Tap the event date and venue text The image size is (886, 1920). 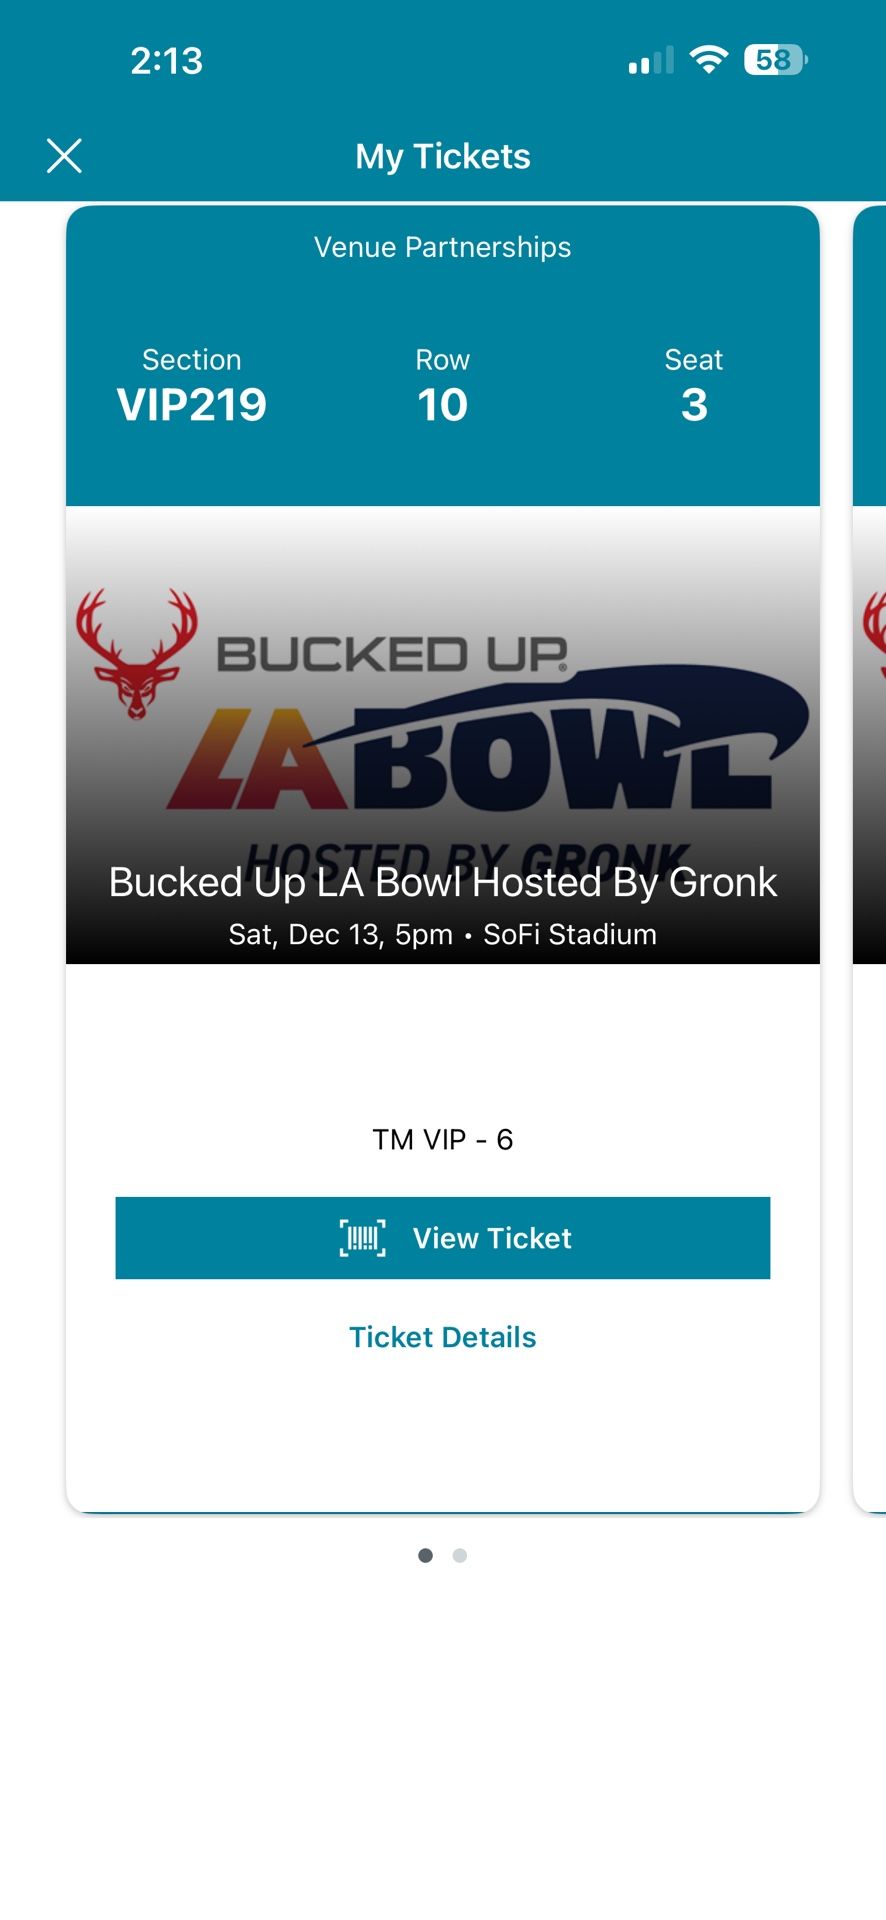[x=441, y=933]
